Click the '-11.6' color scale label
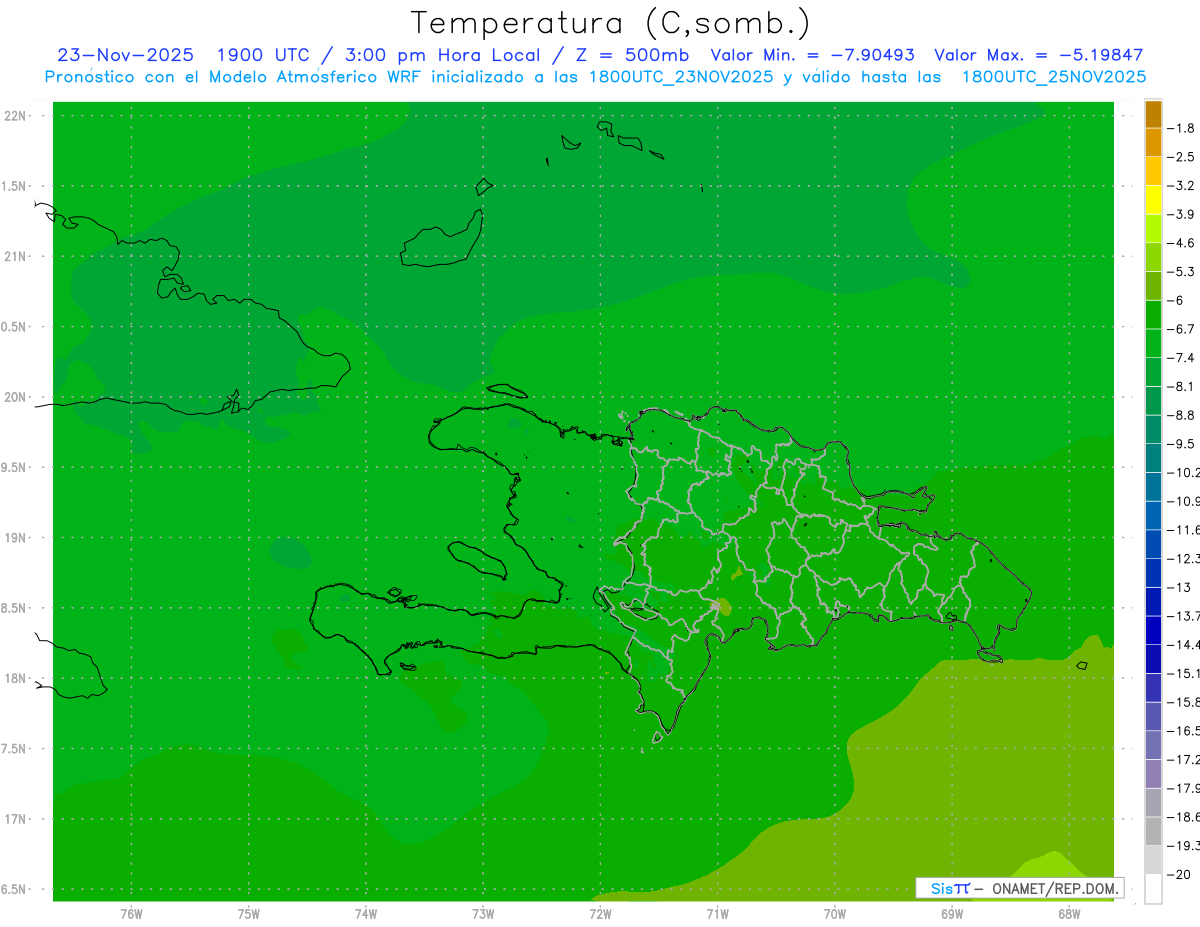This screenshot has height=927, width=1200. 1183,530
